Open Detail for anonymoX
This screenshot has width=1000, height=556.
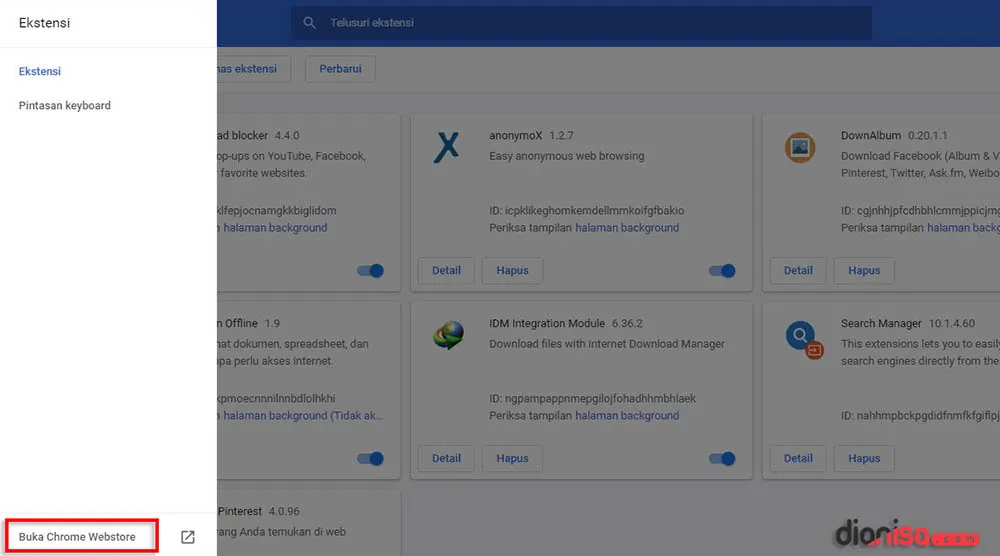(446, 270)
